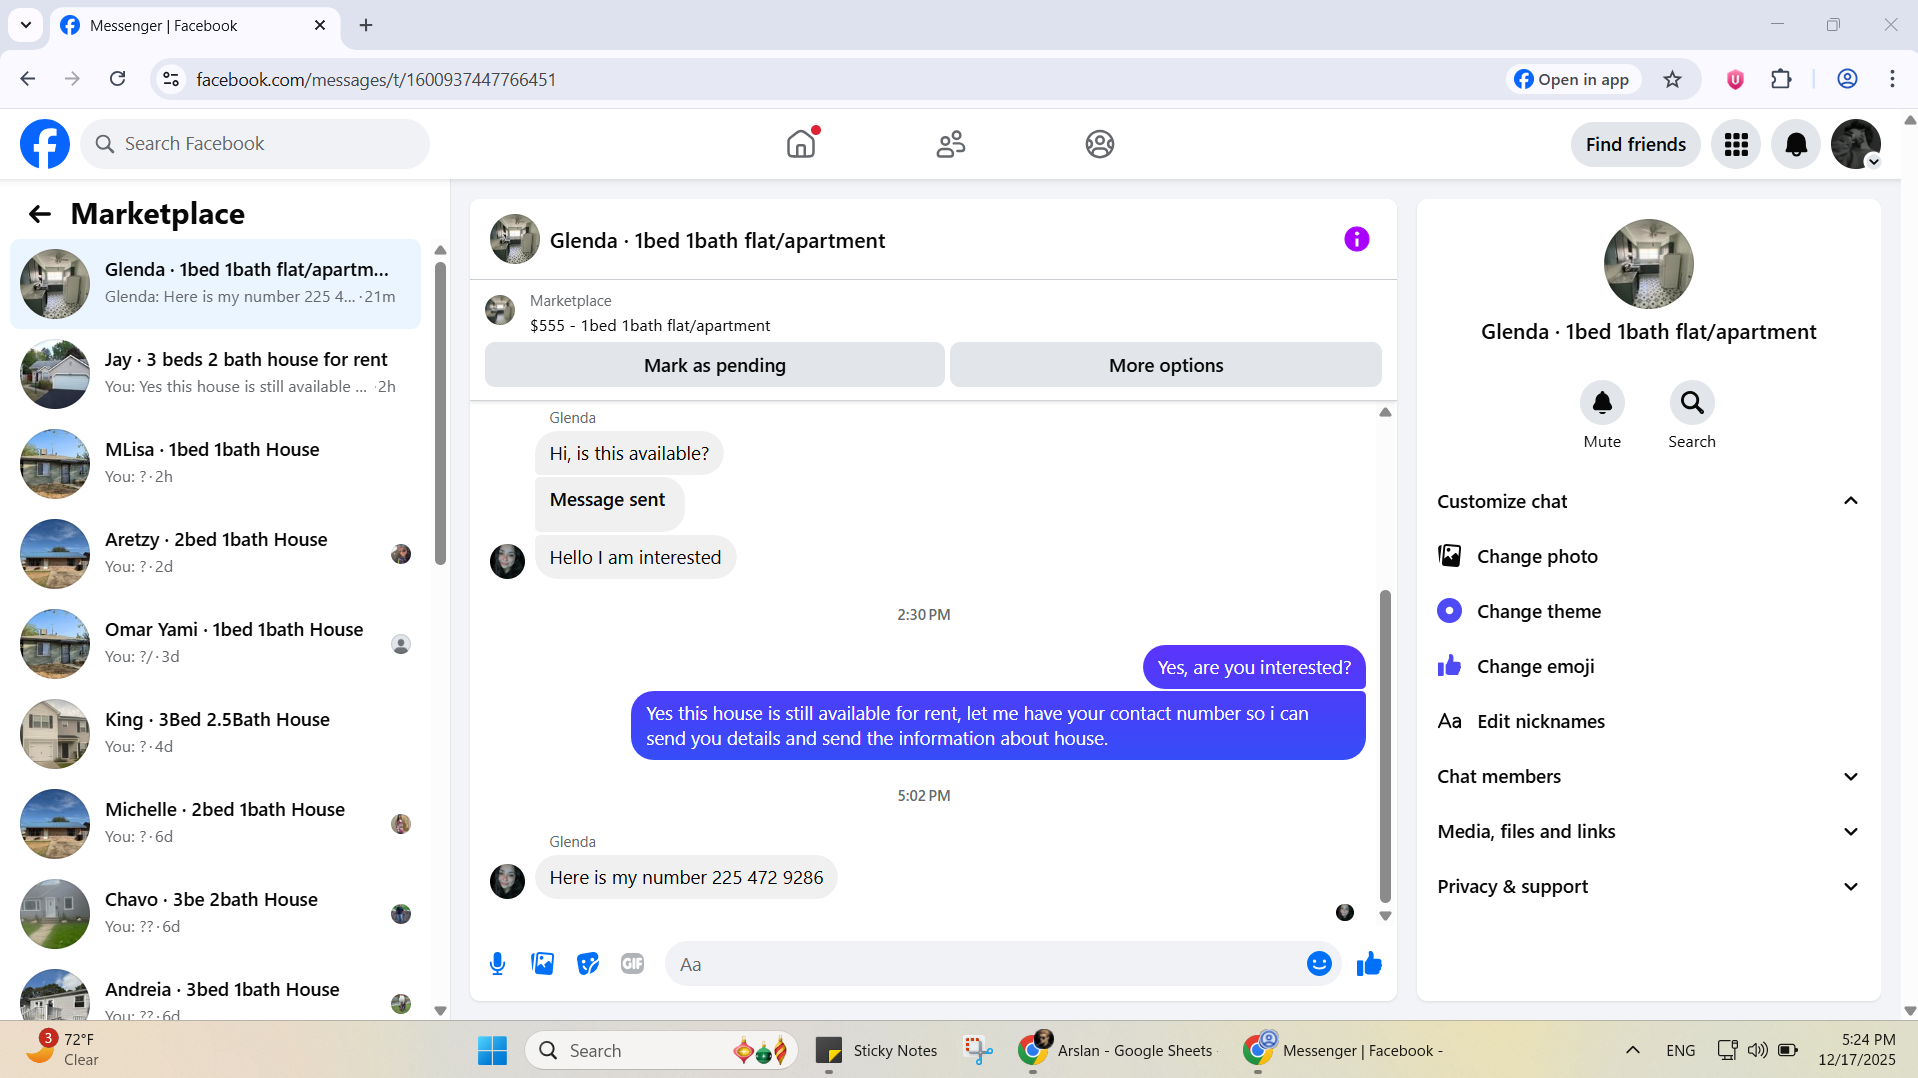The height and width of the screenshot is (1078, 1918).
Task: Open Aretzy 2bed 1bath House chat
Action: click(215, 553)
